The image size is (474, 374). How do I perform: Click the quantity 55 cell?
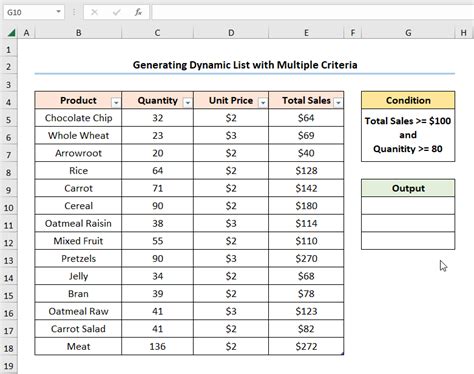pos(157,241)
